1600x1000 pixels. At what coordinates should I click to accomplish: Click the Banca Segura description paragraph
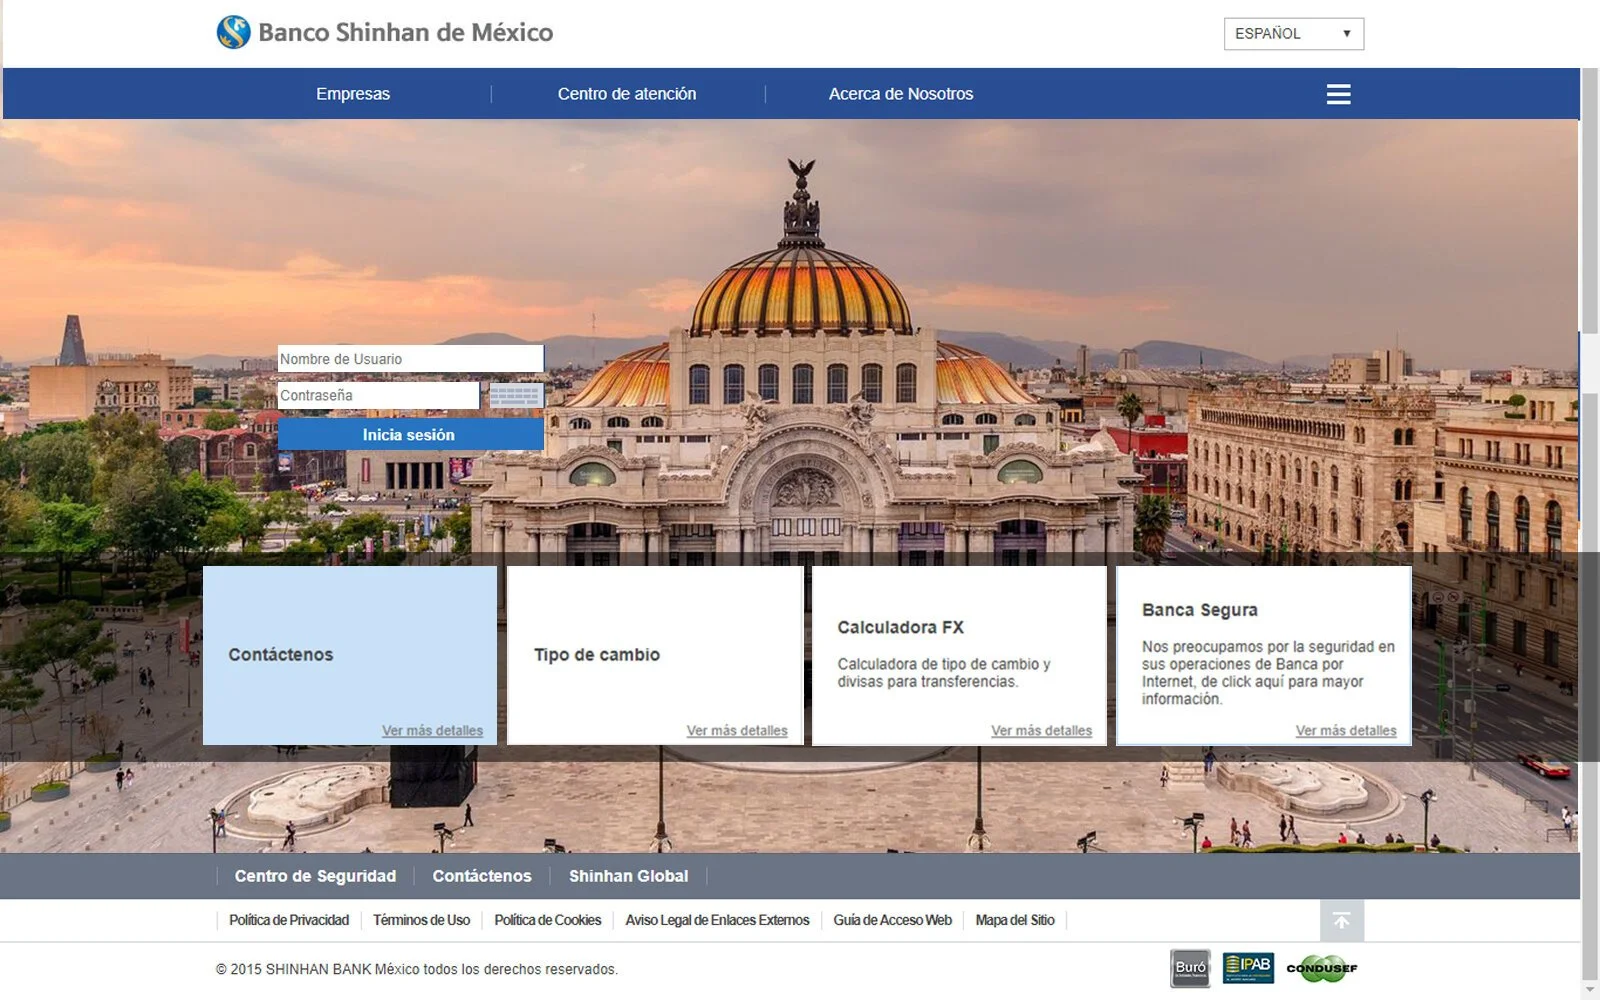[1268, 673]
